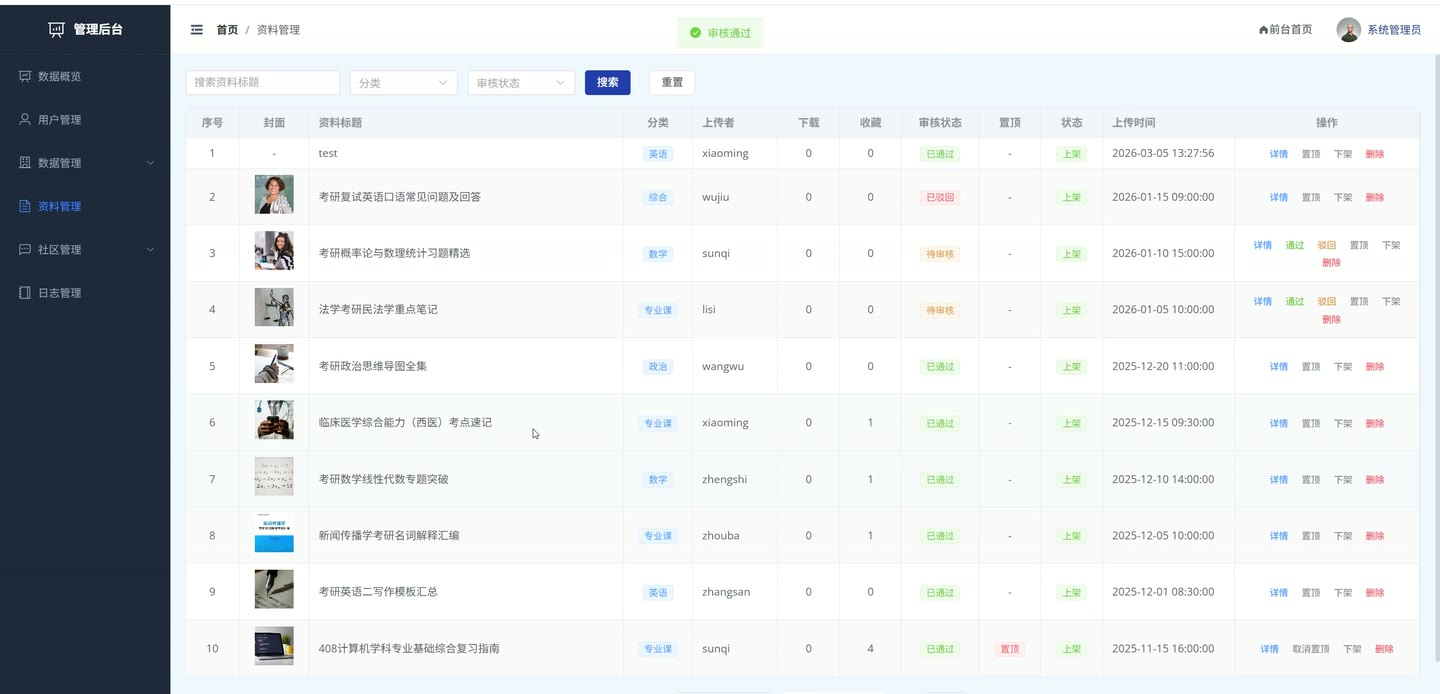Click the 政治 category tag
1440x694 pixels.
657,367
